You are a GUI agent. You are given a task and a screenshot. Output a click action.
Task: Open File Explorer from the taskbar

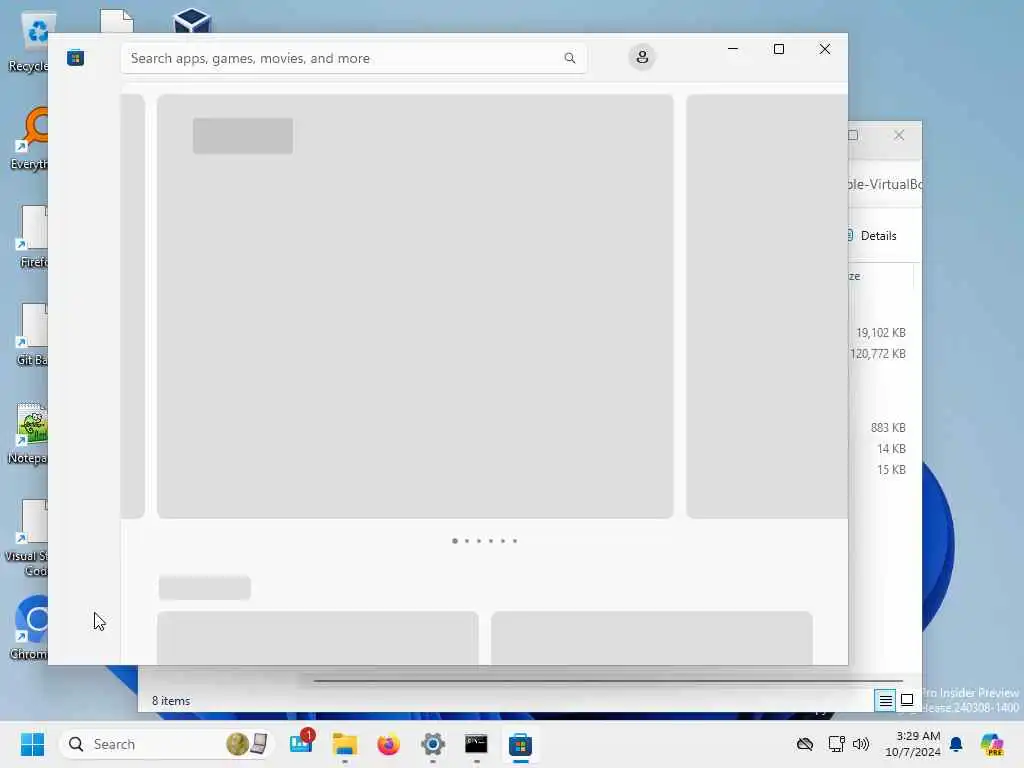(345, 744)
